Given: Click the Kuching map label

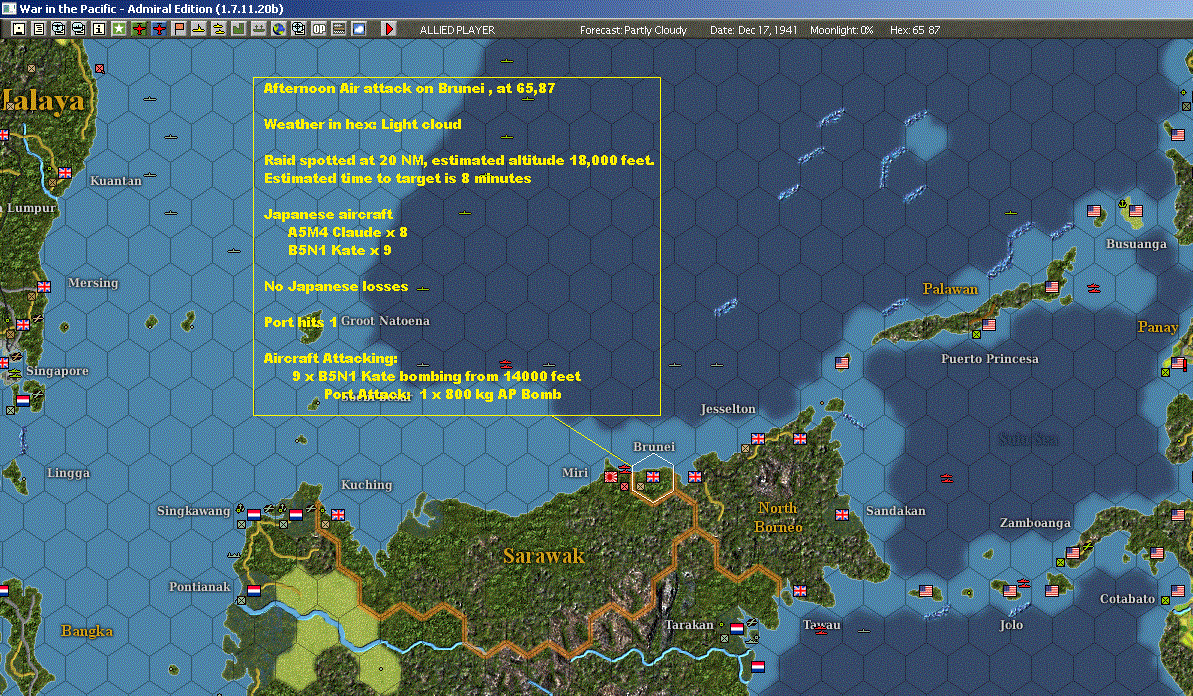Looking at the screenshot, I should coord(366,485).
